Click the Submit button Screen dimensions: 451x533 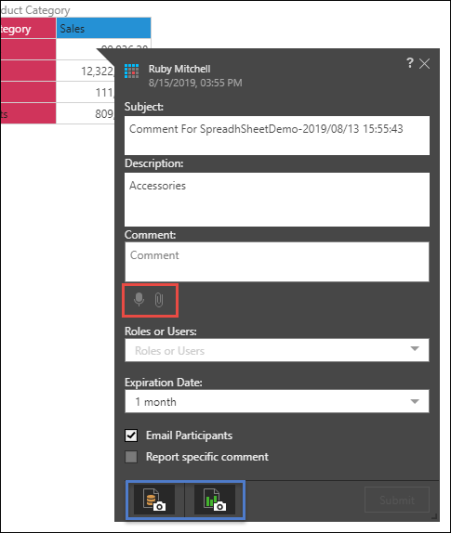coord(397,500)
